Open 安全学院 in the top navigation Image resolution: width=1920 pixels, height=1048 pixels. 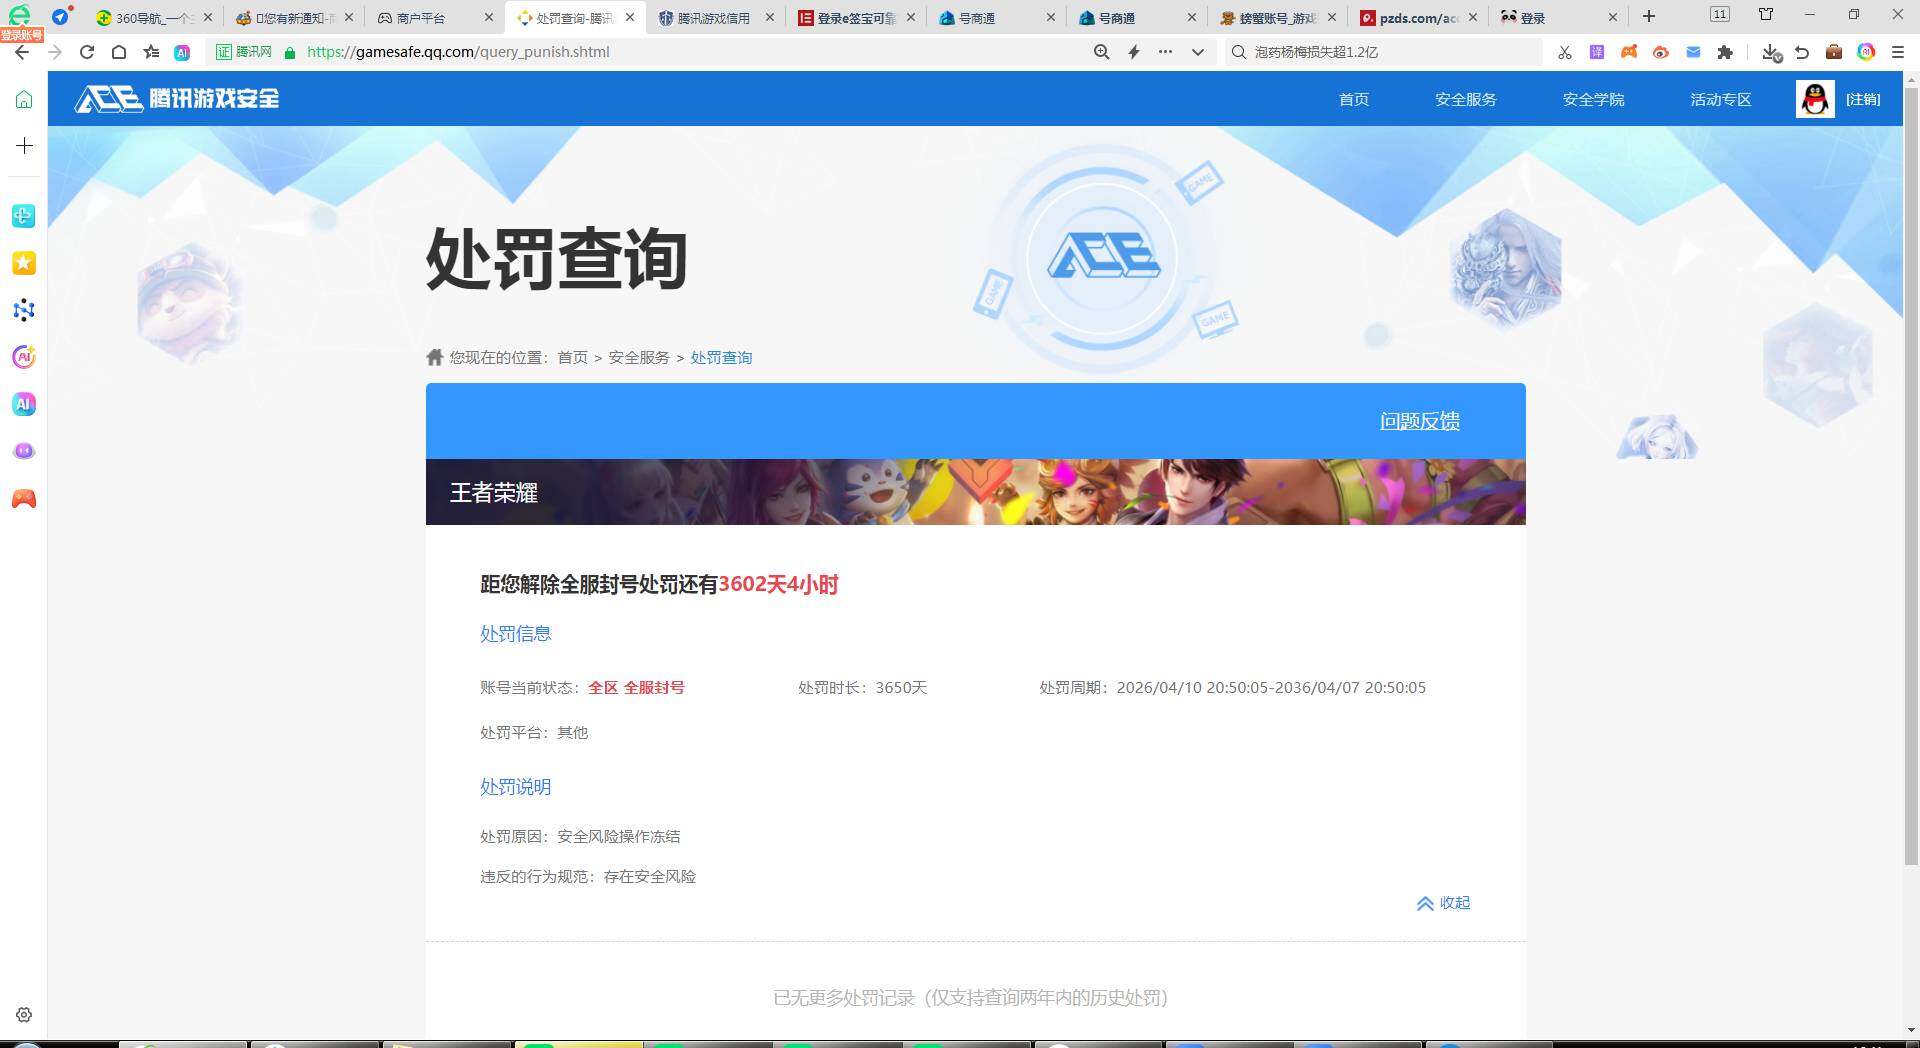[1594, 99]
